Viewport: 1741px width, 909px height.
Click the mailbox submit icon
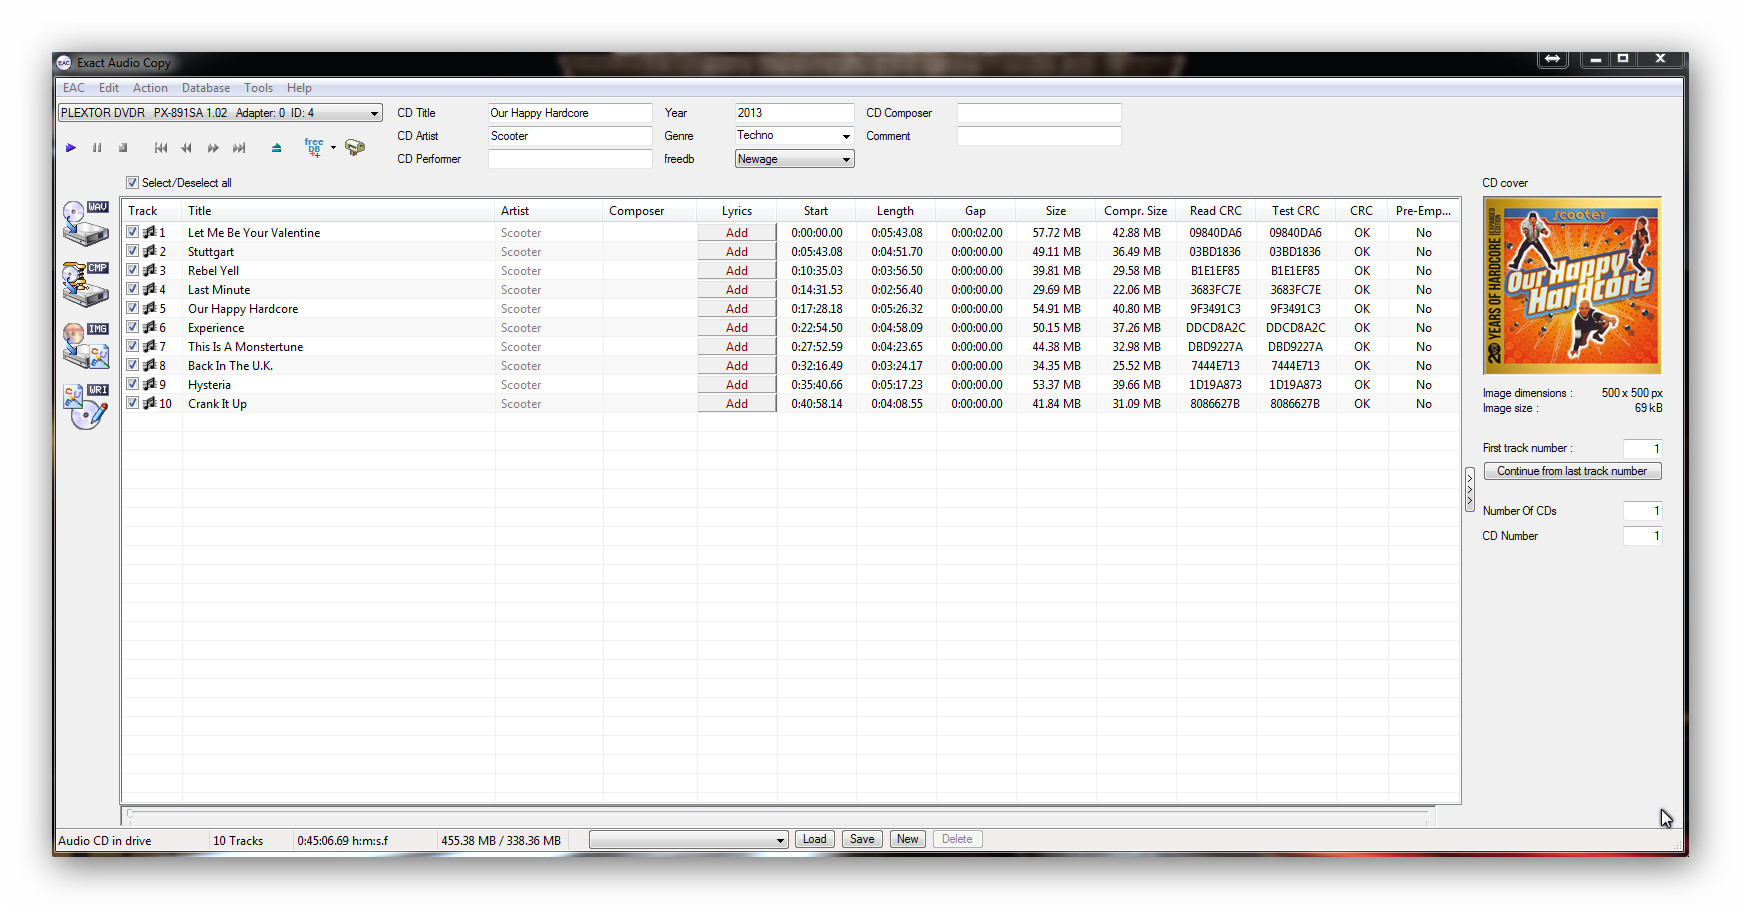355,148
